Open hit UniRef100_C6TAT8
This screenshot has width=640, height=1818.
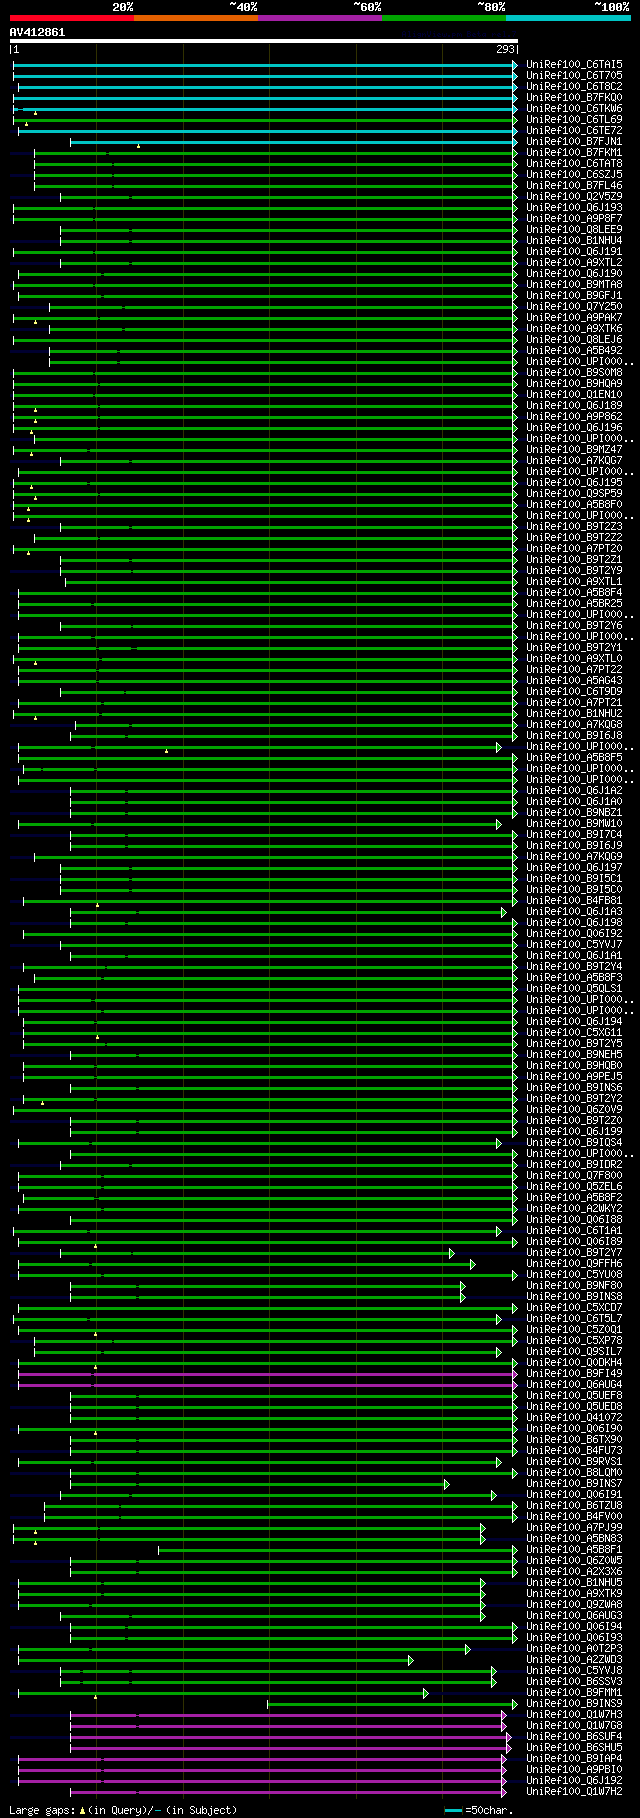coord(574,163)
